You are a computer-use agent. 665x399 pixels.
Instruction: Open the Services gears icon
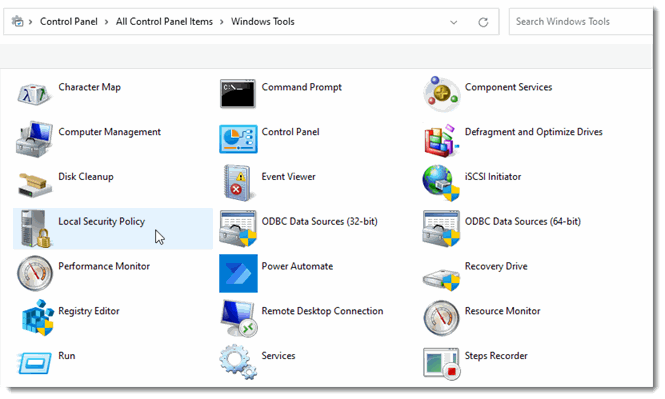[238, 362]
